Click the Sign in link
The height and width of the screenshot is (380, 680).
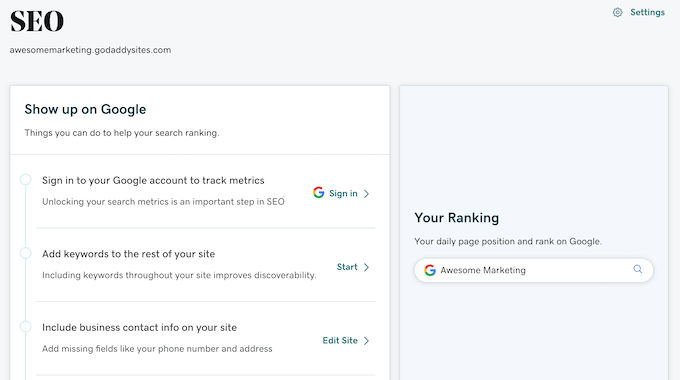[x=343, y=193]
